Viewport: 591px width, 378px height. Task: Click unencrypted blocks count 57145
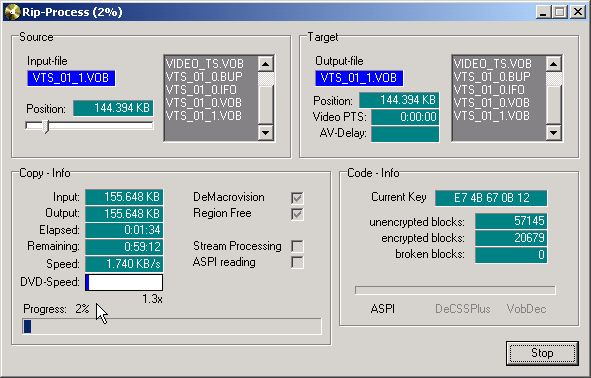click(x=511, y=221)
